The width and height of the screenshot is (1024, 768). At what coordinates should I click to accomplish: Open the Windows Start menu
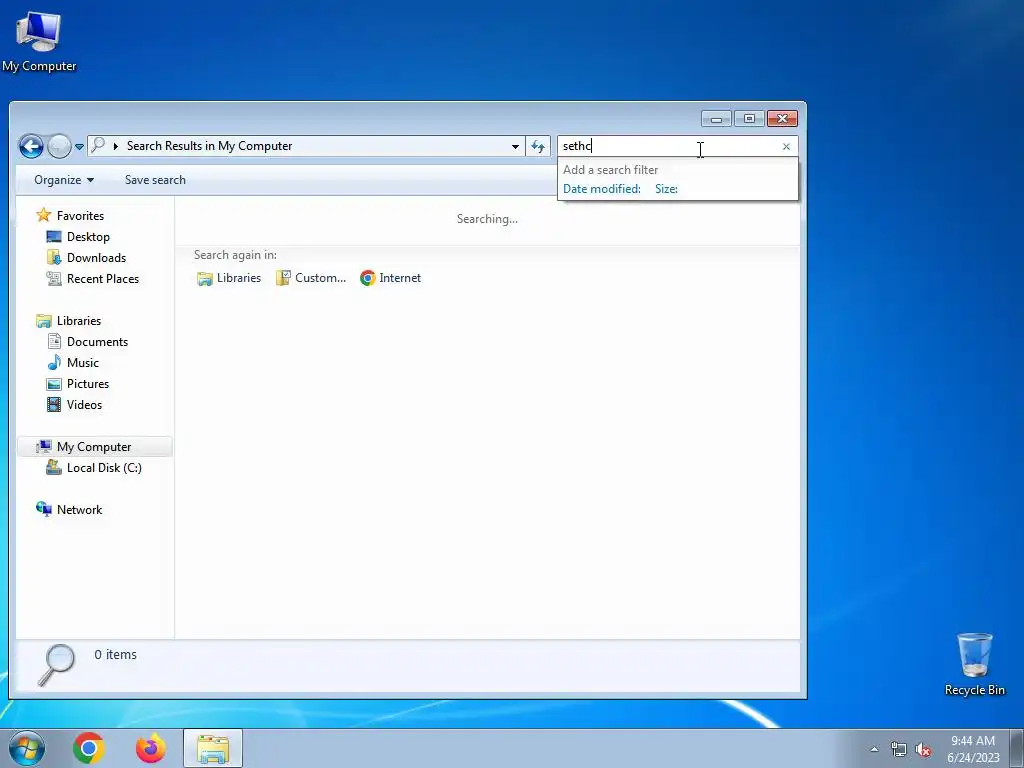click(27, 748)
